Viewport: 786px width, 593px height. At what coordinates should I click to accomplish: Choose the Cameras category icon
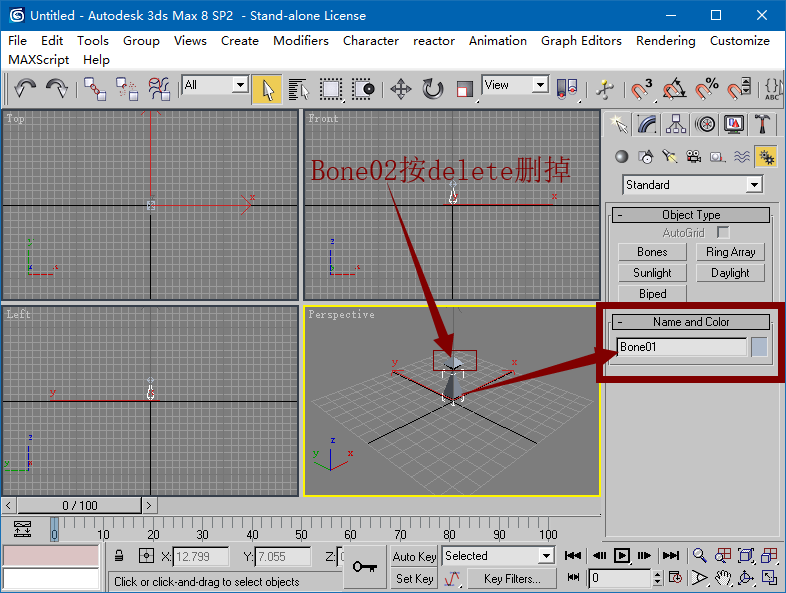pos(694,156)
